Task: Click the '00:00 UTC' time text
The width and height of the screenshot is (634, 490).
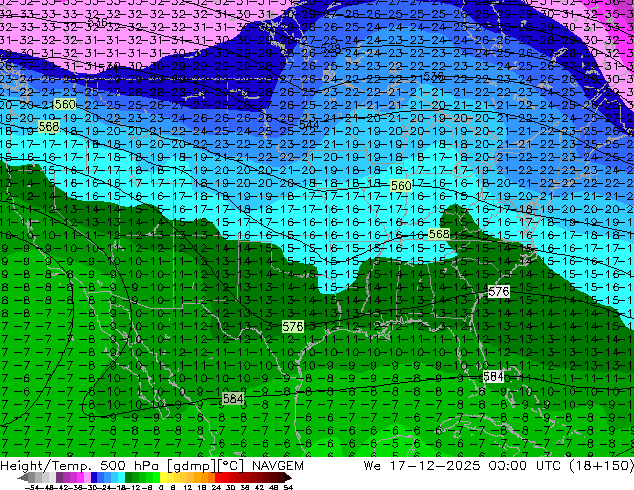Action: coord(527,466)
